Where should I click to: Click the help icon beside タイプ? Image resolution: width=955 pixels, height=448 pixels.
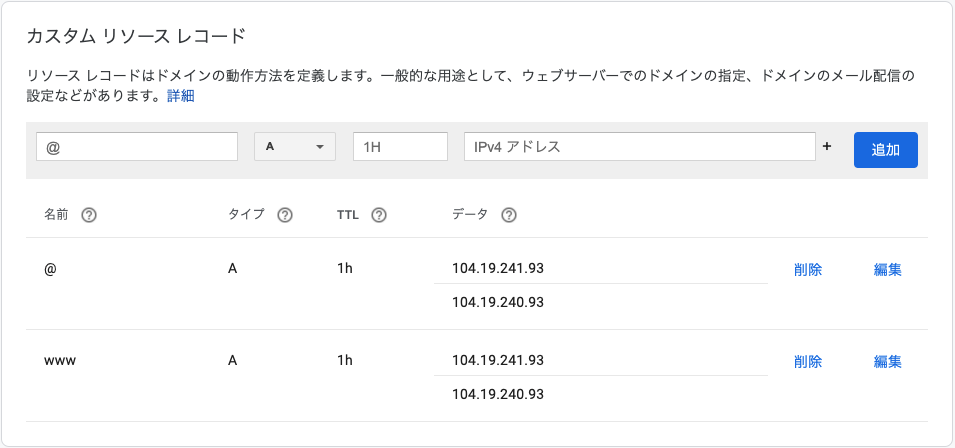285,215
